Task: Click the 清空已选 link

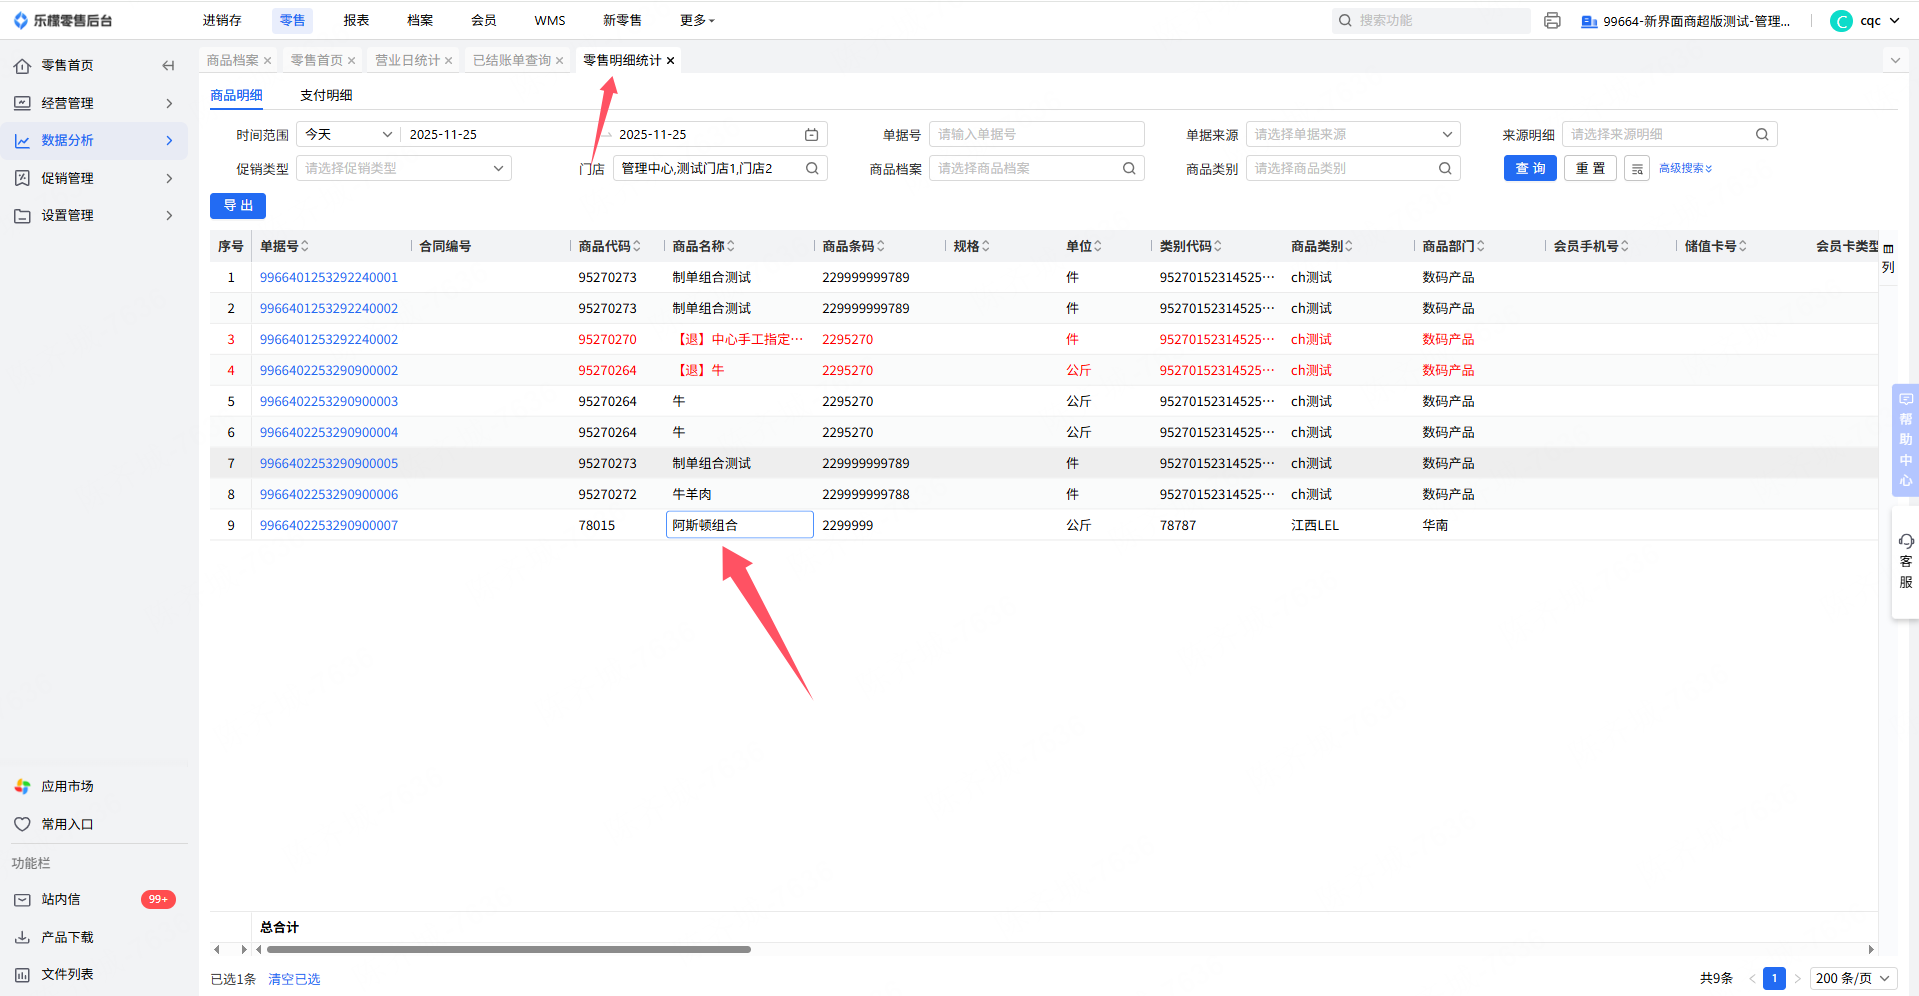Action: pos(294,980)
